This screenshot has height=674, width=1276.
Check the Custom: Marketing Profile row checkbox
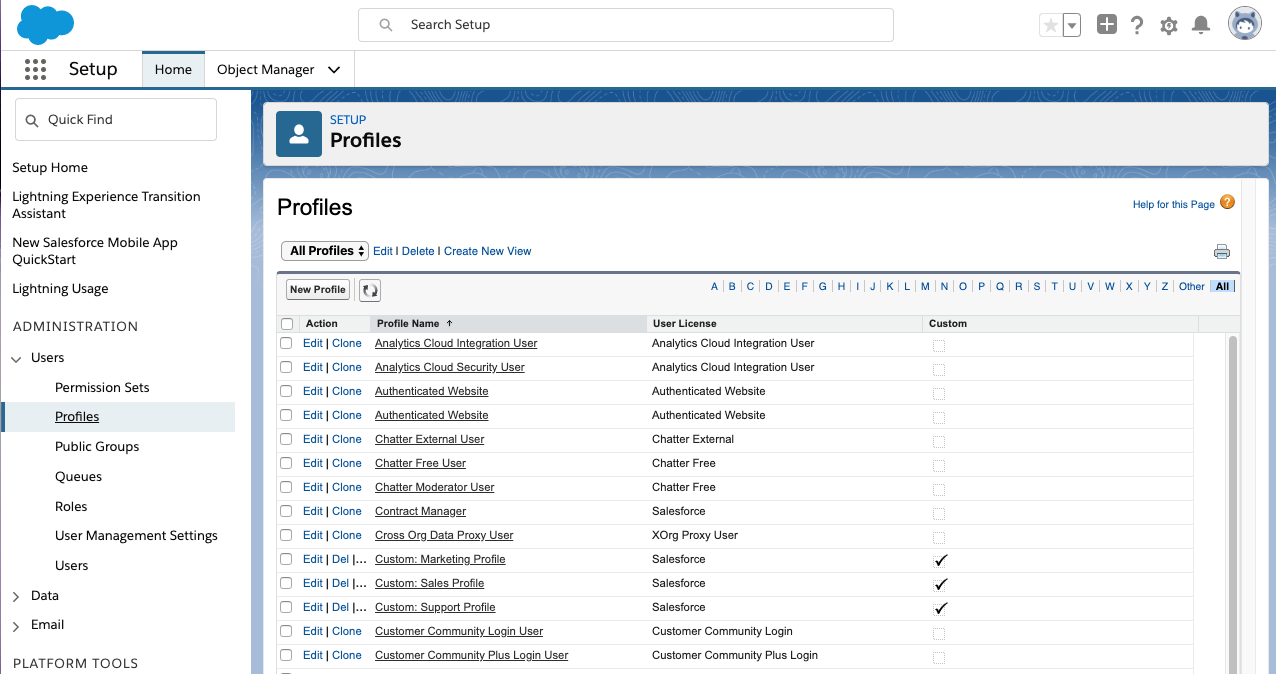[286, 559]
